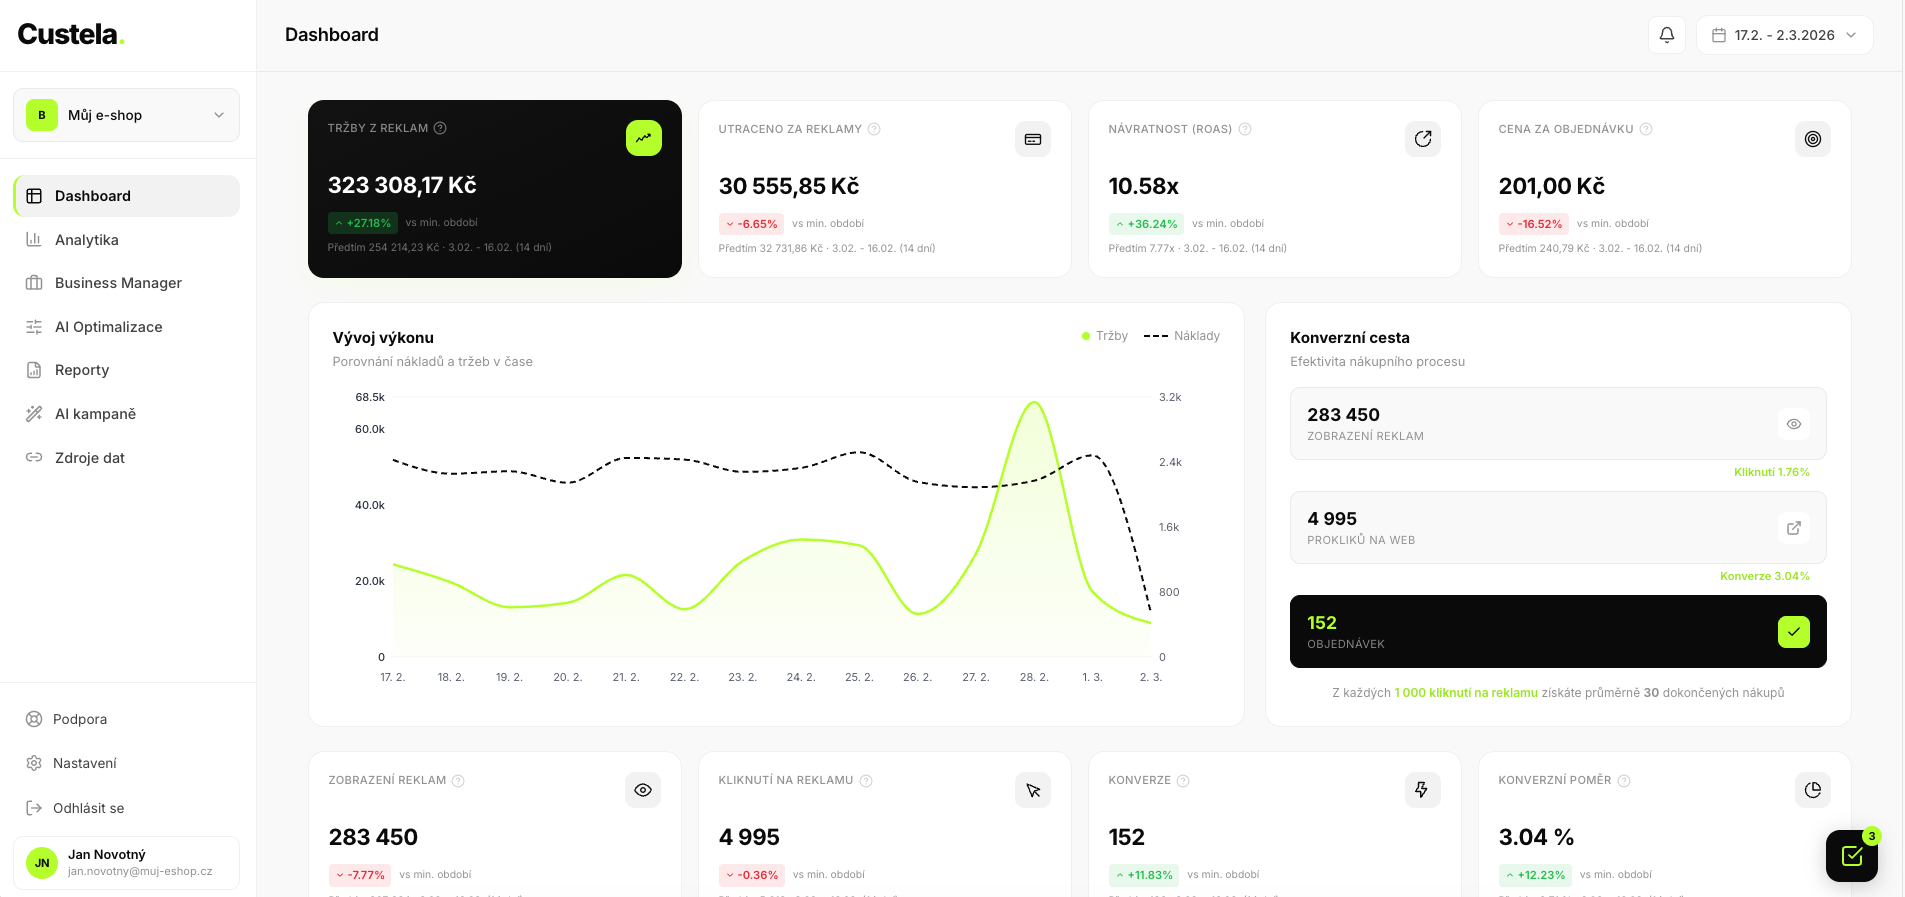Click the green checkmark on the Objednávek row

[1793, 632]
